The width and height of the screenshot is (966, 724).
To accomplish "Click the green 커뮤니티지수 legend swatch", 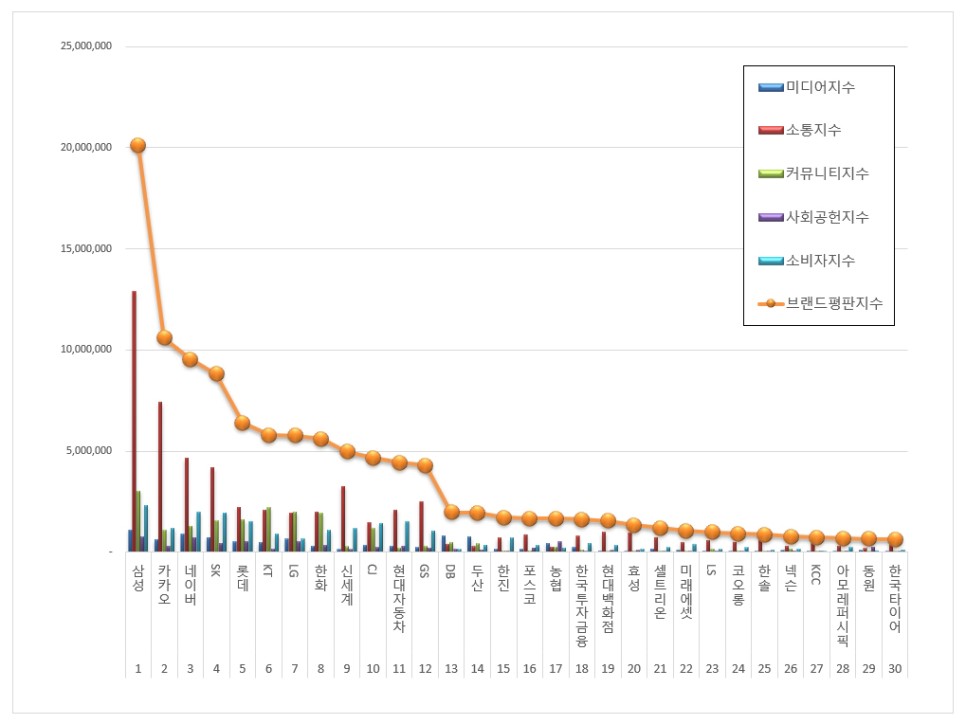I will coord(771,174).
